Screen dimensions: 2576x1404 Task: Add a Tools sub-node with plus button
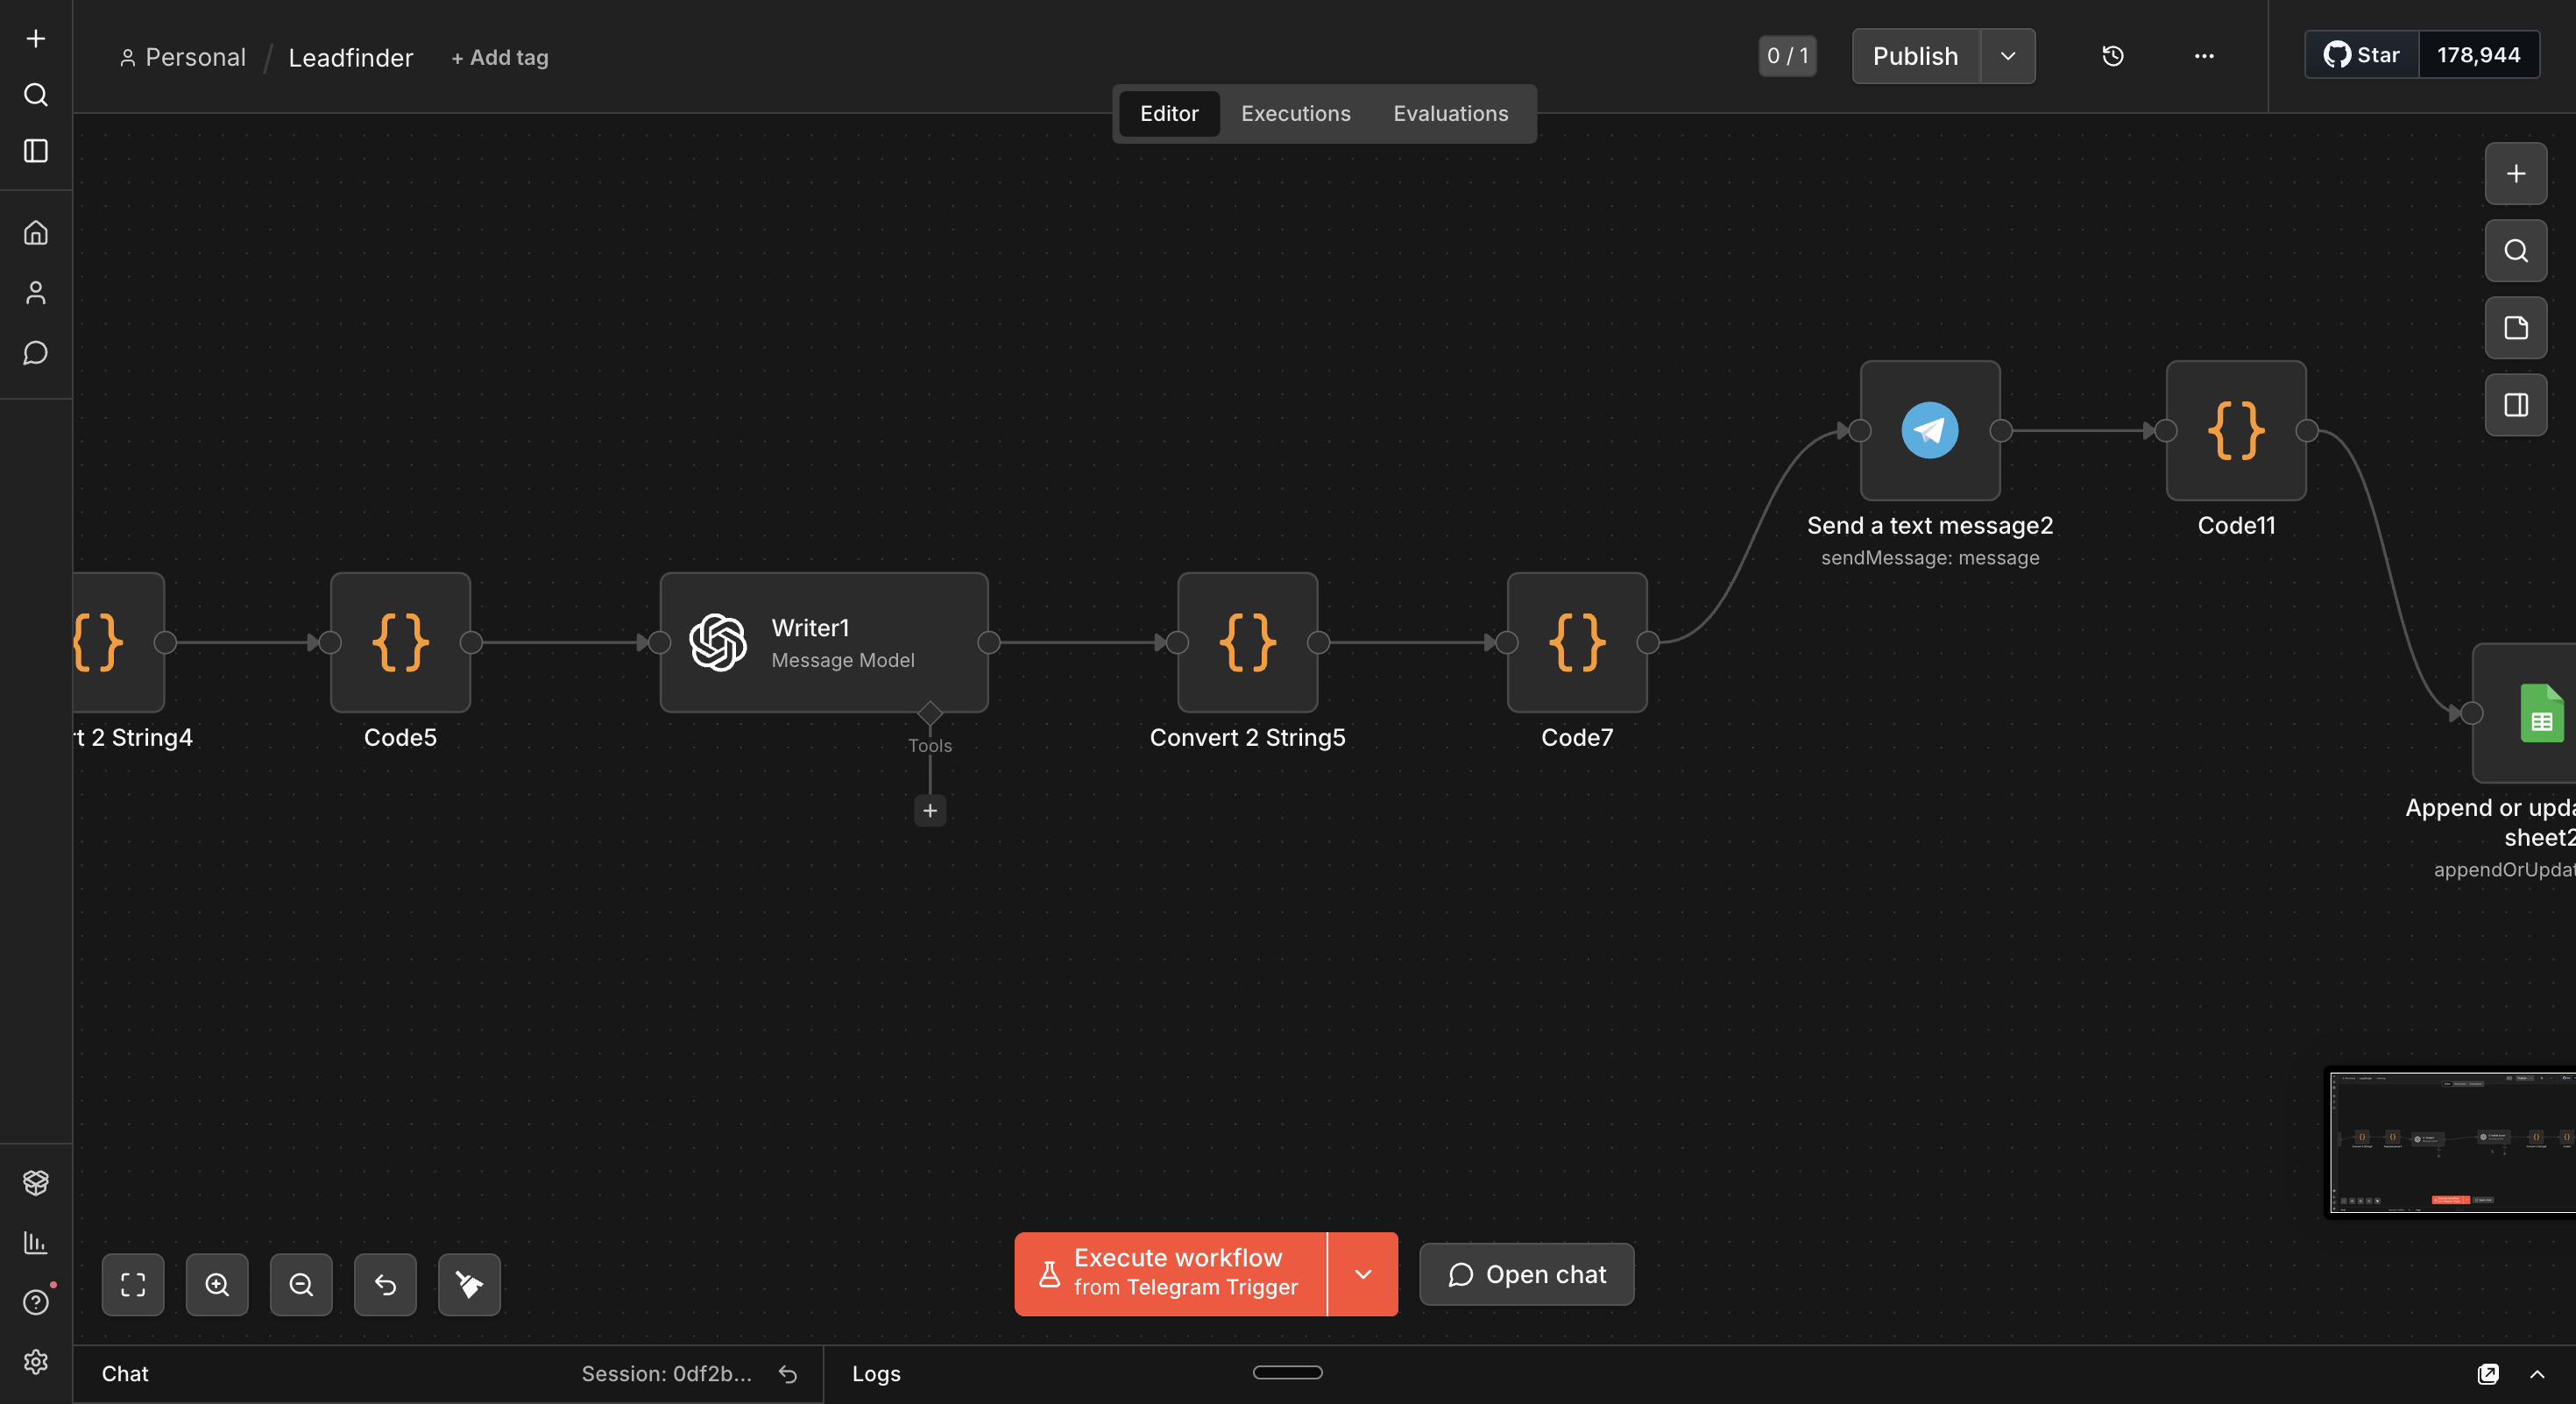coord(929,810)
